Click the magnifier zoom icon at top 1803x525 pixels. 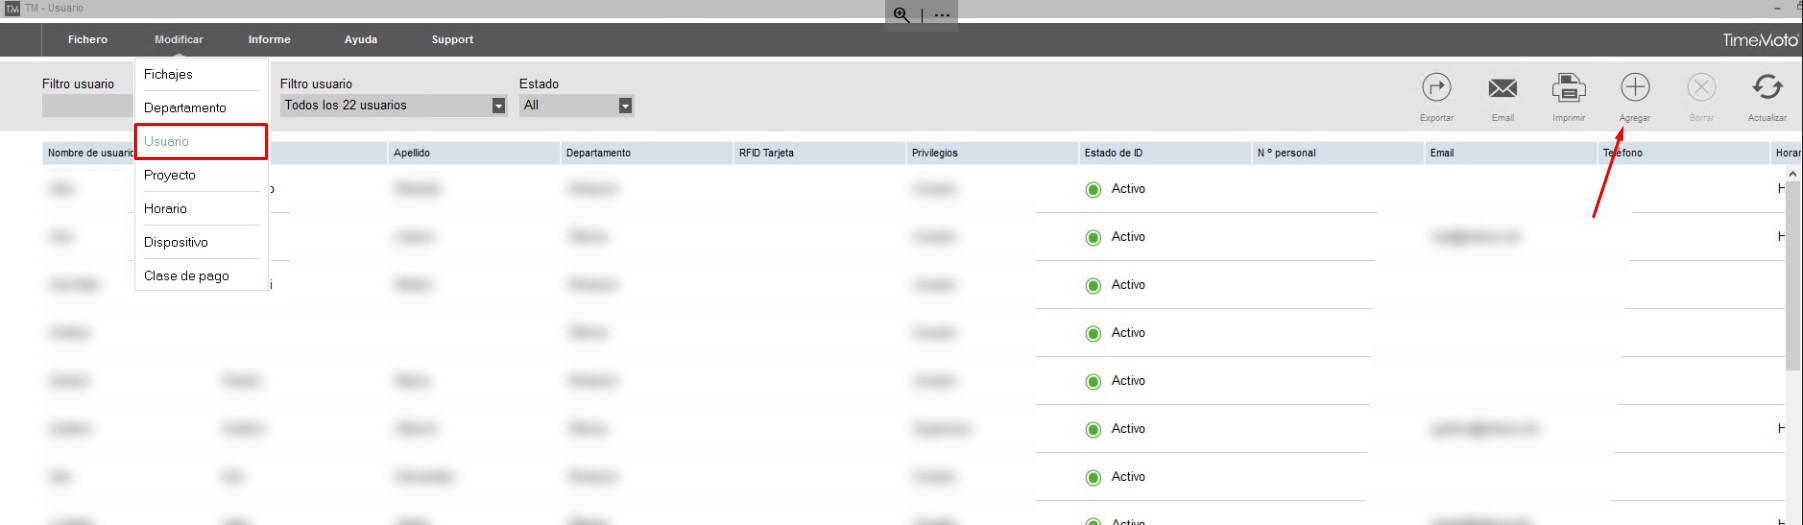(902, 15)
